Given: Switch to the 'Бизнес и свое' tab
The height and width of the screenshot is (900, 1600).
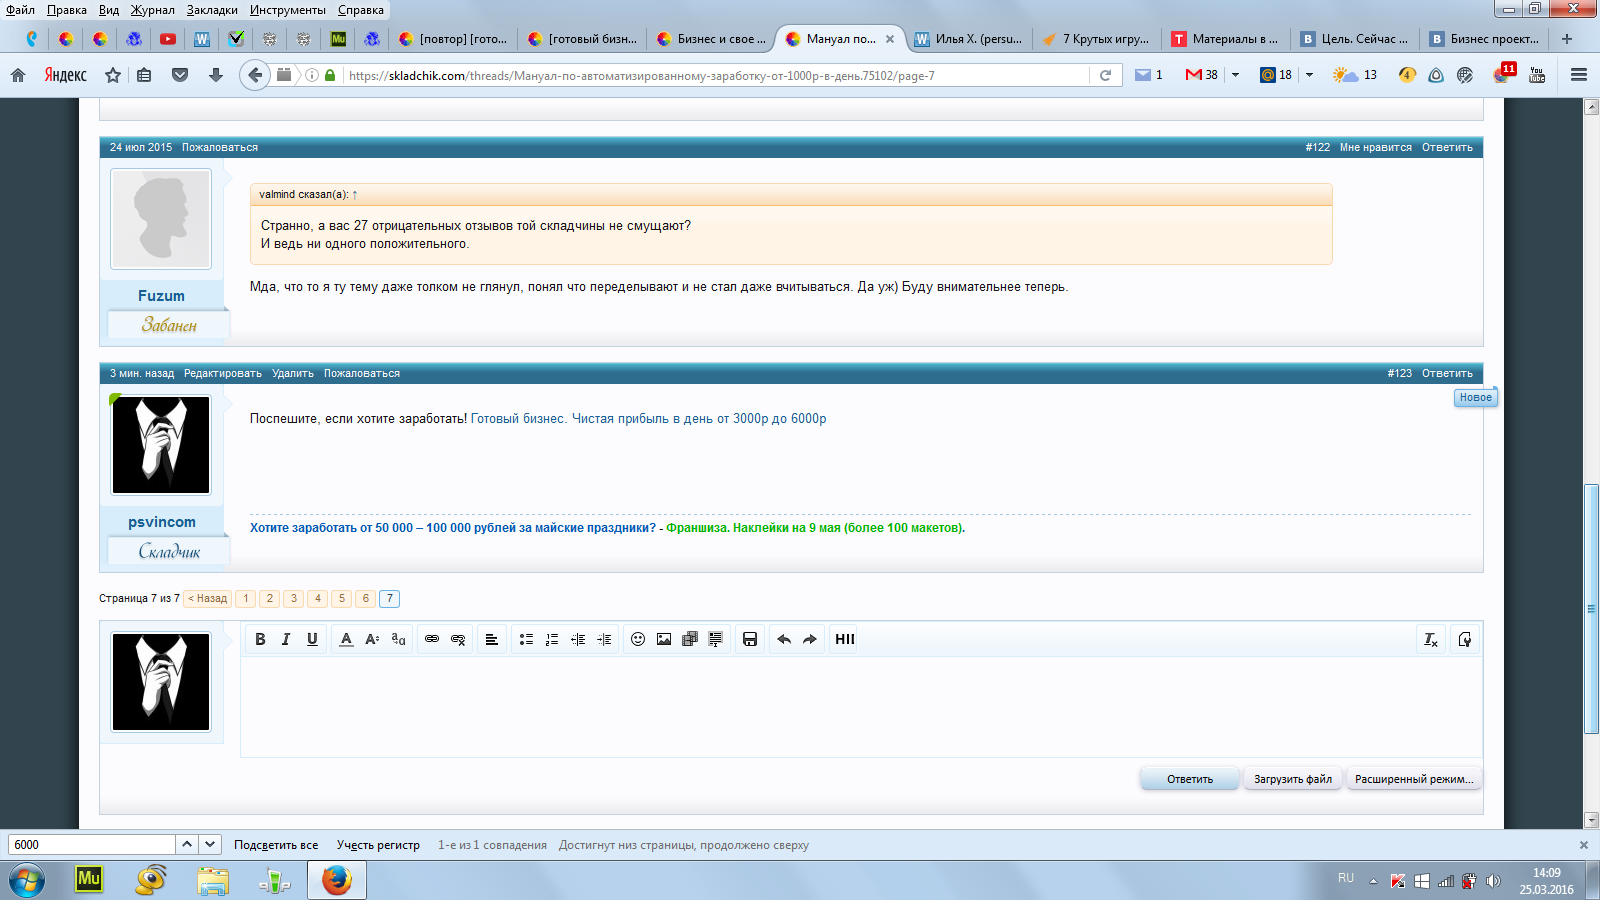Looking at the screenshot, I should [x=711, y=39].
